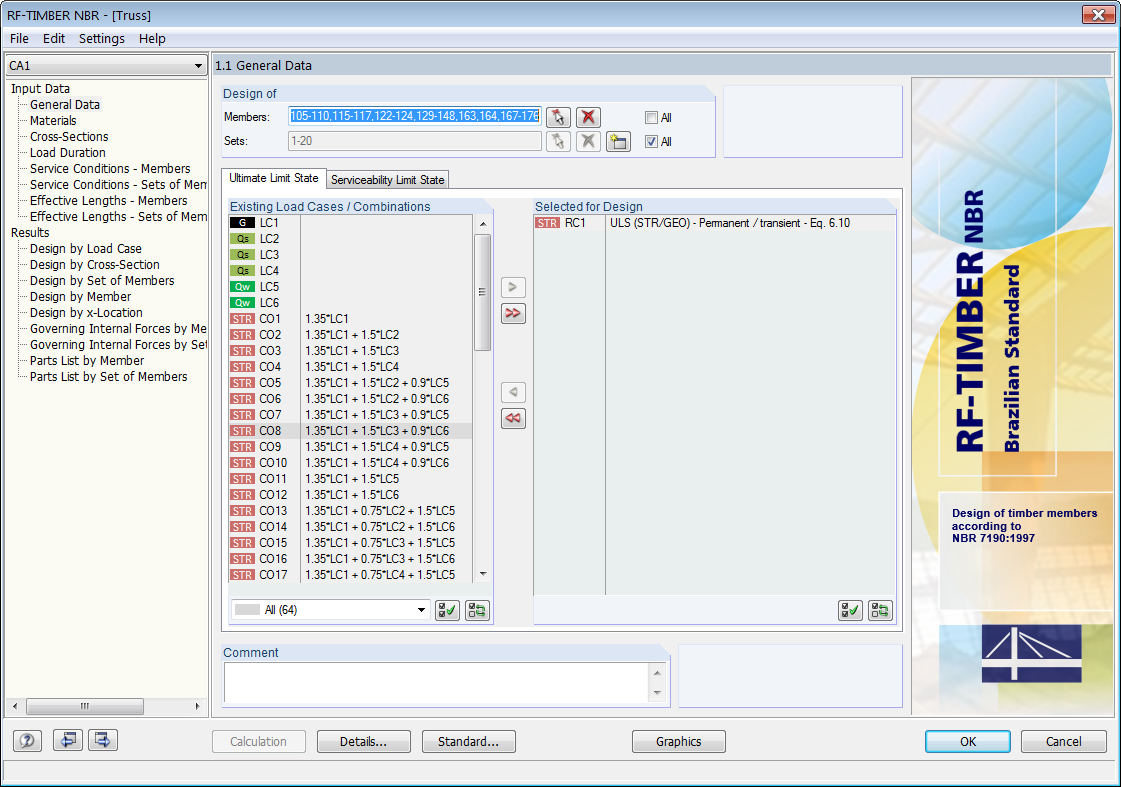
Task: Move selected combination right with single arrow
Action: (513, 287)
